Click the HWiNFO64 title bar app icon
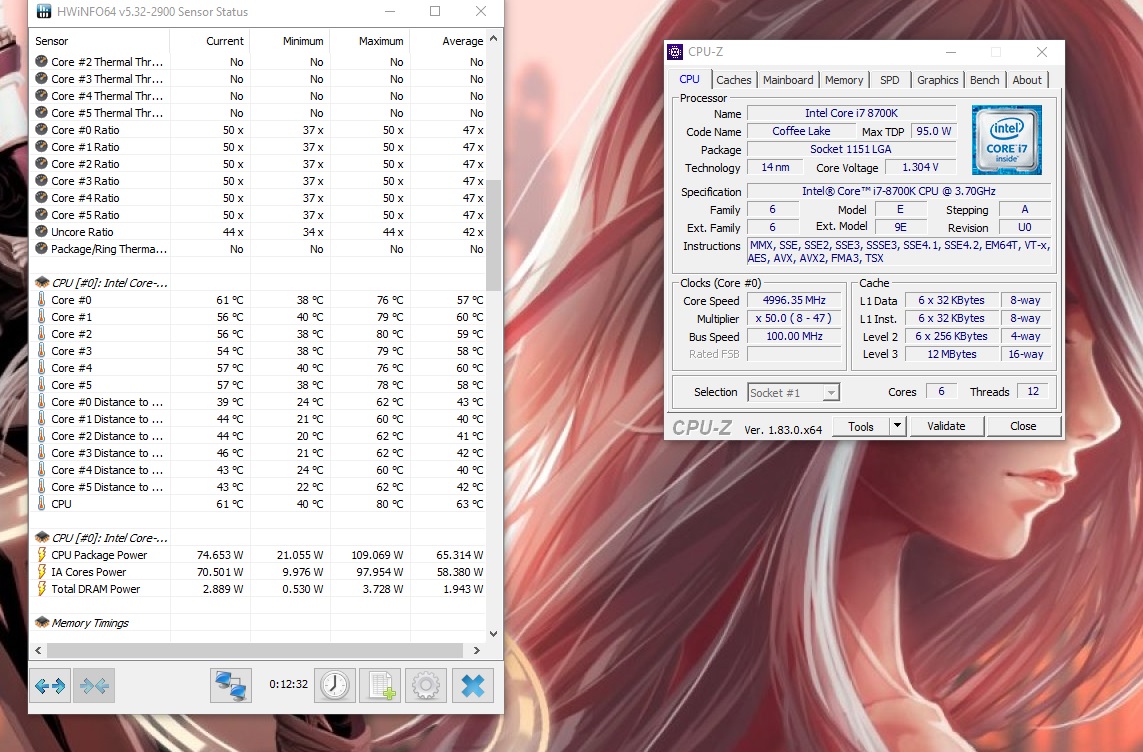1143x752 pixels. point(44,12)
